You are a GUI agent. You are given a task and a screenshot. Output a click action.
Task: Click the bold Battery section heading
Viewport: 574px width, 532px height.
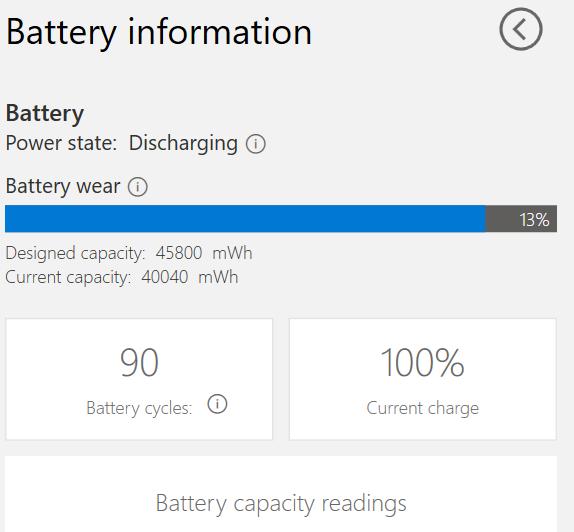[x=45, y=114]
